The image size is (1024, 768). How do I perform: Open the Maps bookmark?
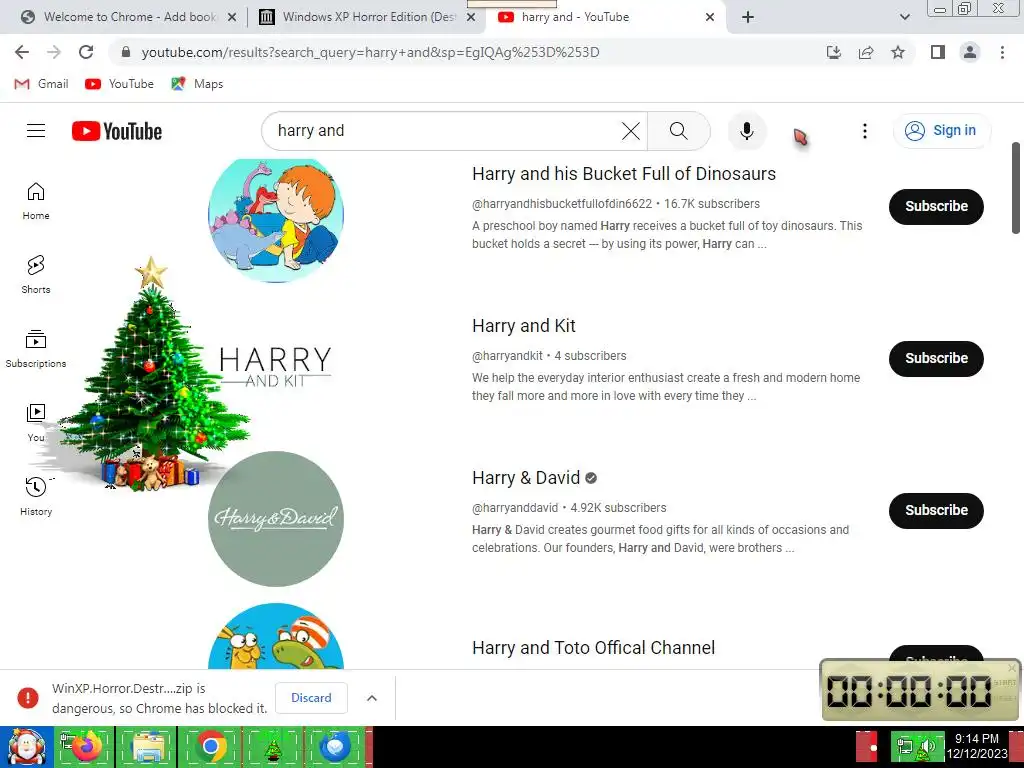point(197,84)
